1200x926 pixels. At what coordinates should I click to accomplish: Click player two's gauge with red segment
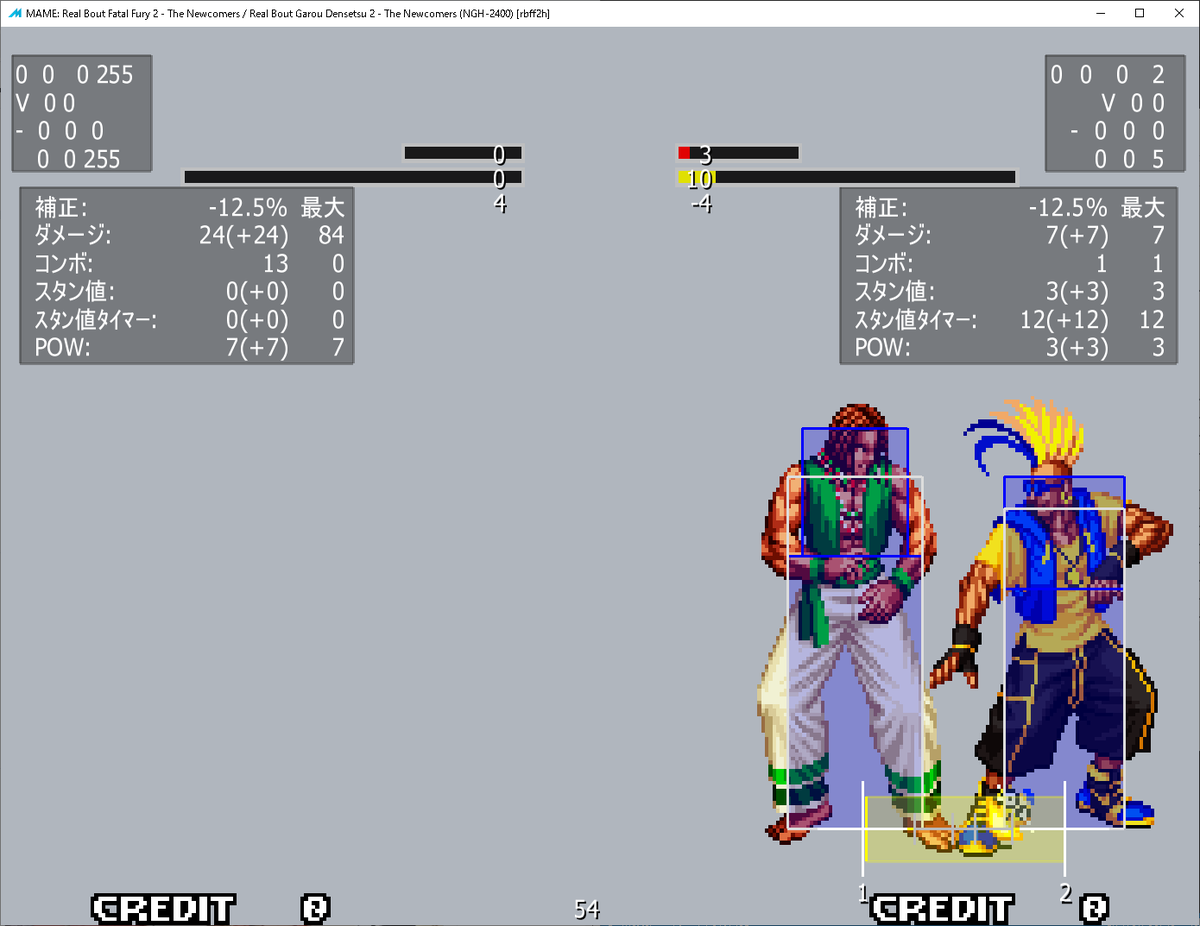tap(738, 153)
